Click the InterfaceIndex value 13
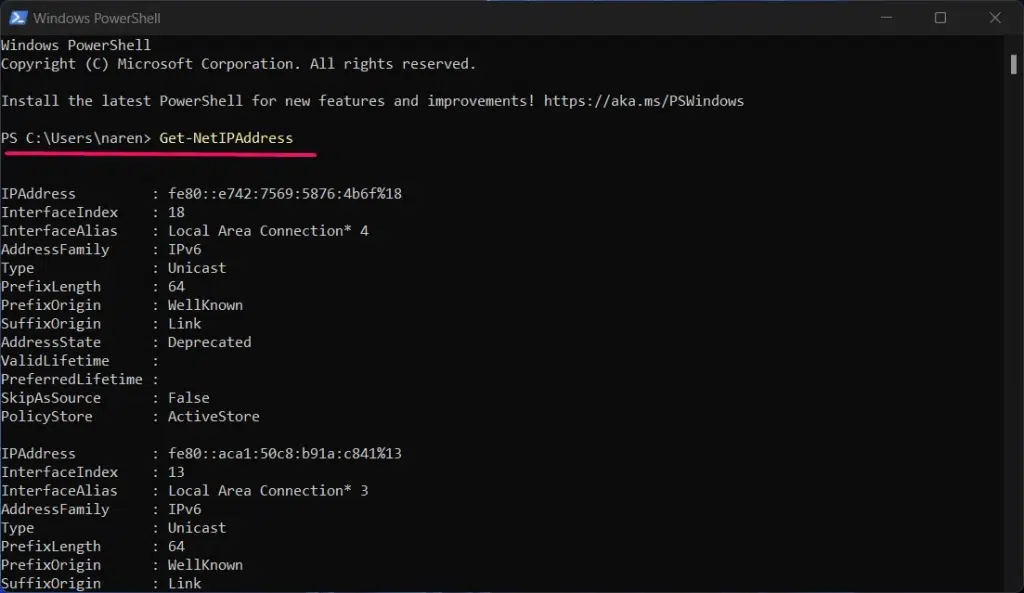Screen dimensions: 1024x593 pos(176,472)
